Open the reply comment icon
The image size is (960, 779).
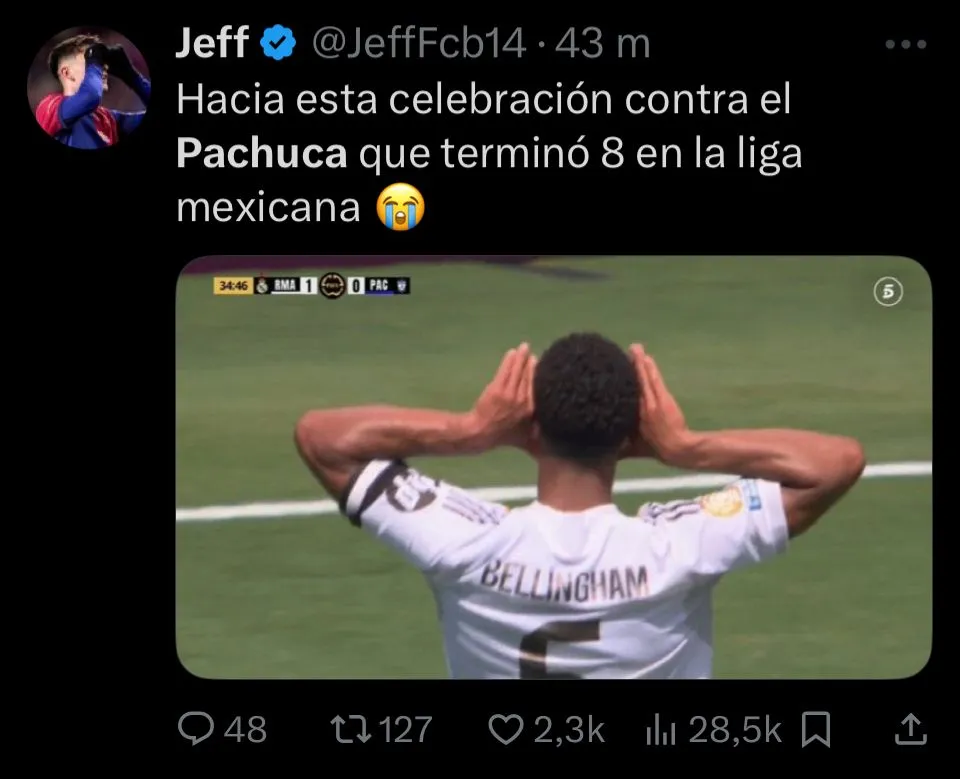(x=196, y=729)
